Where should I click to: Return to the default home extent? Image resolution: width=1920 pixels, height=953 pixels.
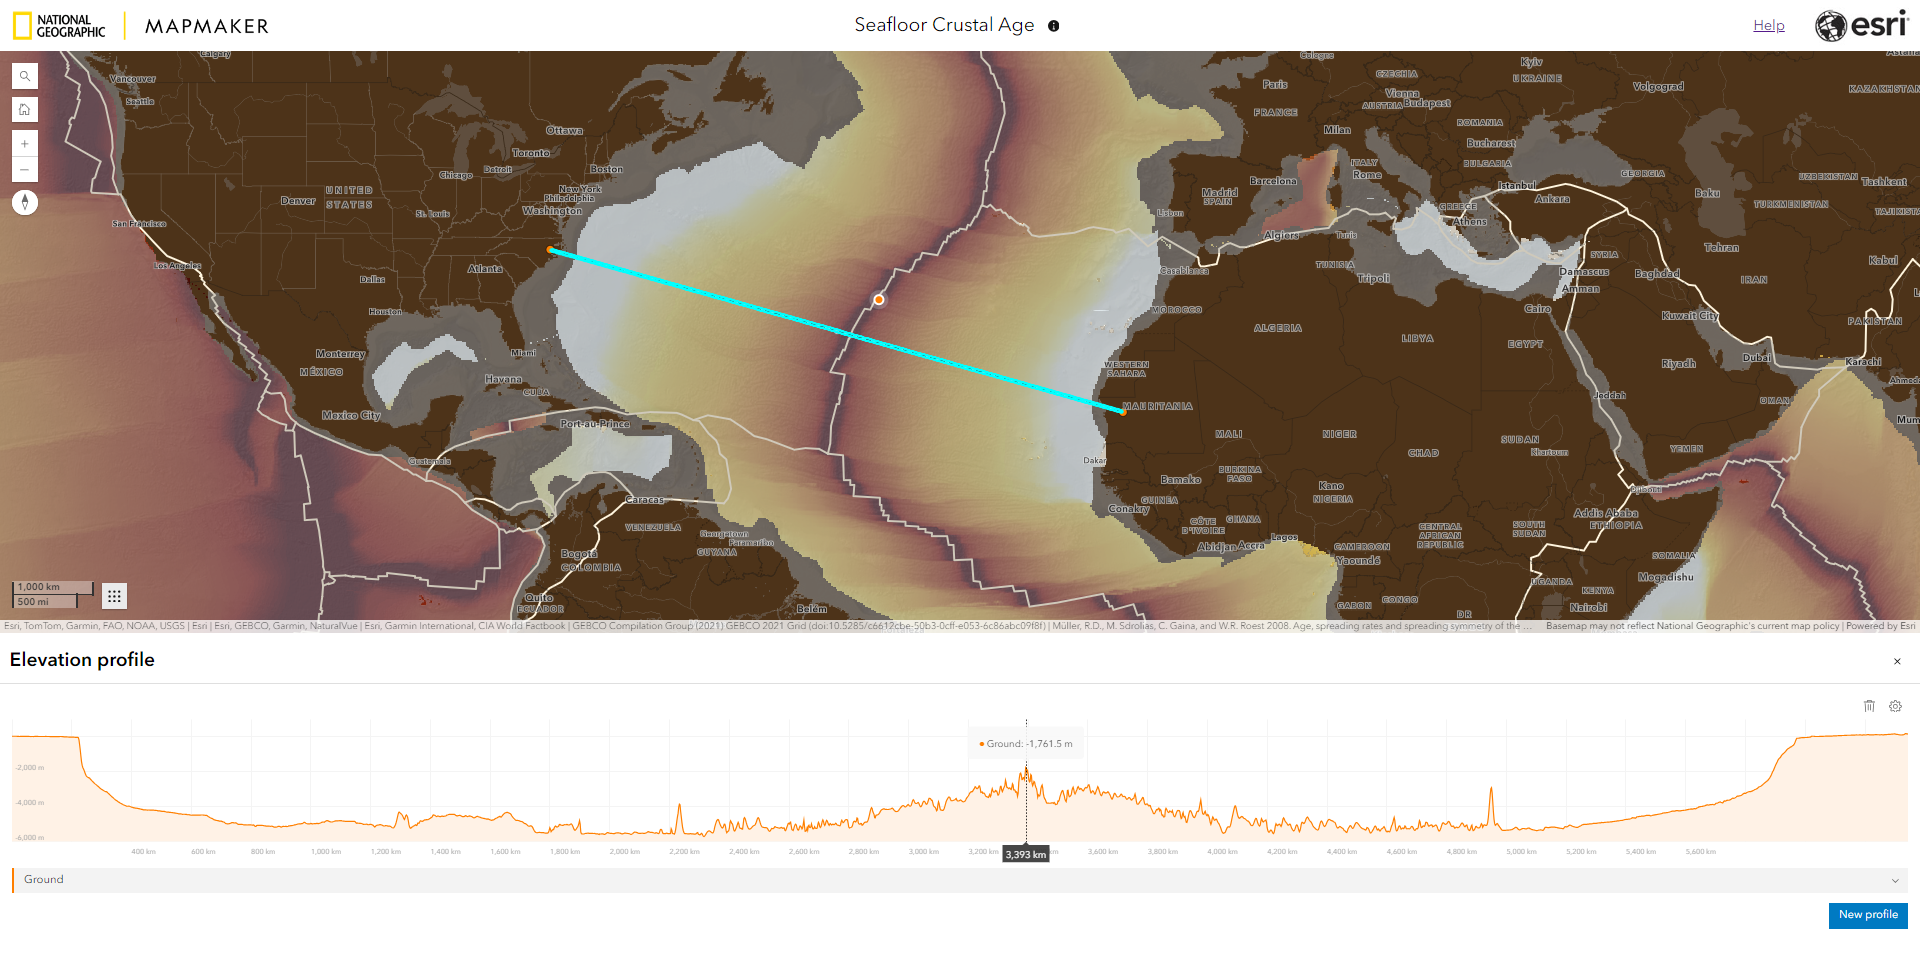pyautogui.click(x=24, y=109)
